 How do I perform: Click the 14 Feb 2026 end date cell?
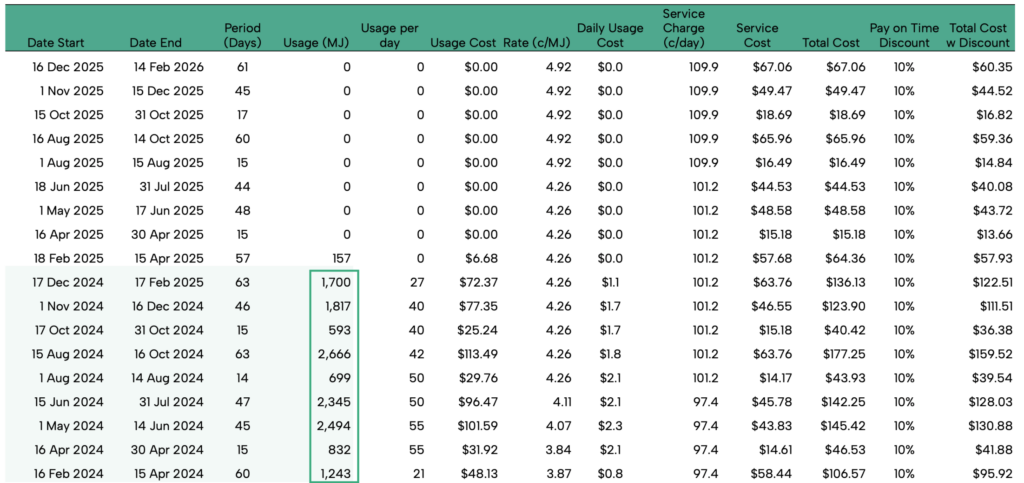[166, 67]
